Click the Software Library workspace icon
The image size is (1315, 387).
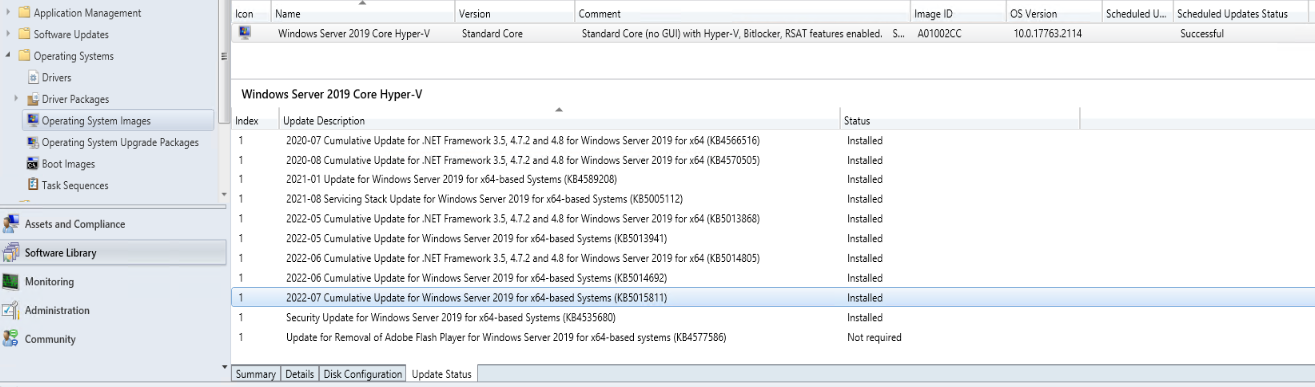pyautogui.click(x=11, y=253)
